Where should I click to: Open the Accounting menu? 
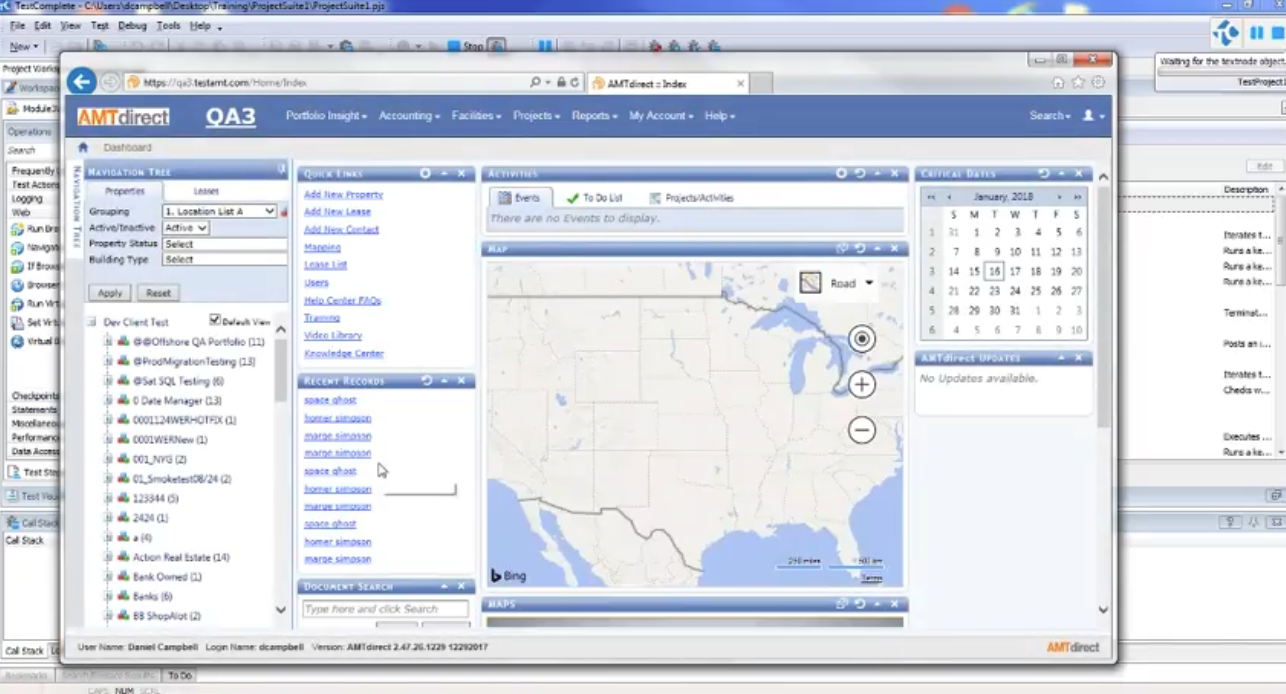tap(409, 116)
